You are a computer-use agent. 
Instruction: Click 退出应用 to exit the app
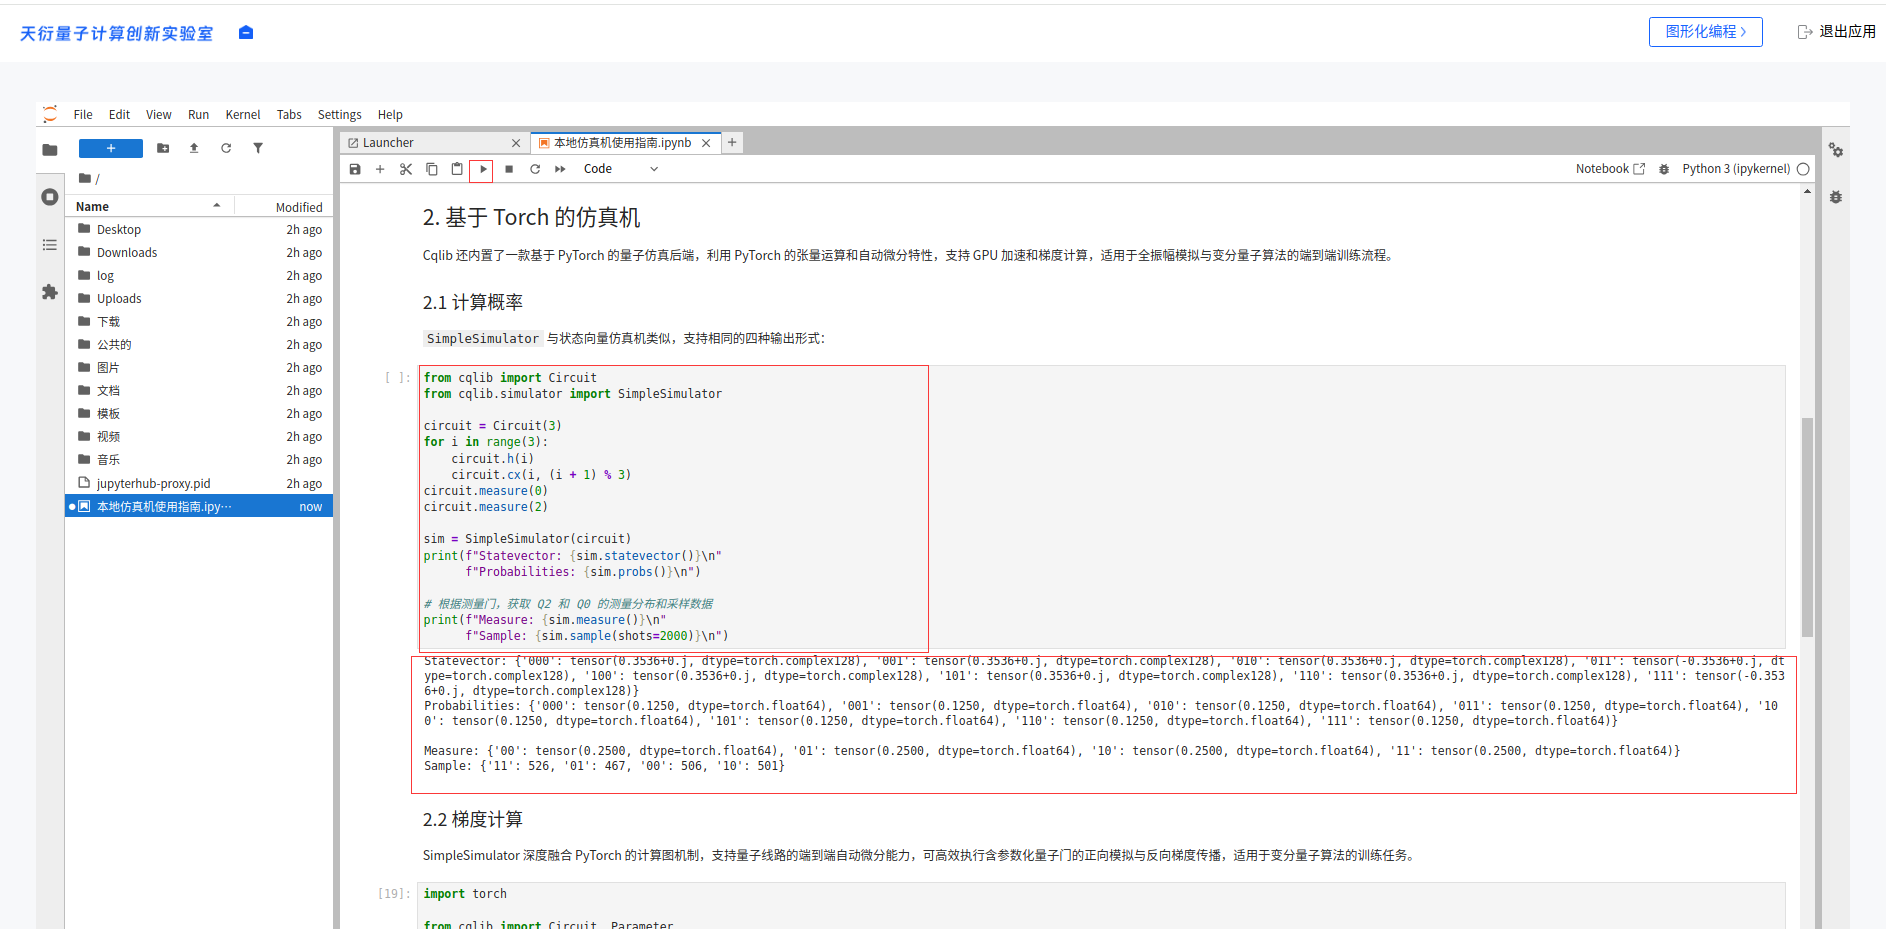(1837, 32)
